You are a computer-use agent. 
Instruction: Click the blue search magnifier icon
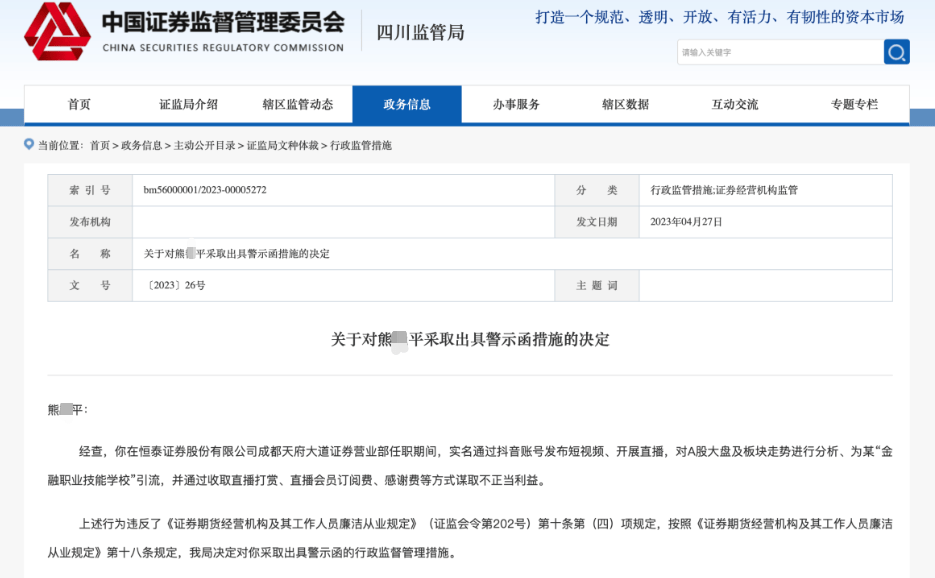click(896, 52)
